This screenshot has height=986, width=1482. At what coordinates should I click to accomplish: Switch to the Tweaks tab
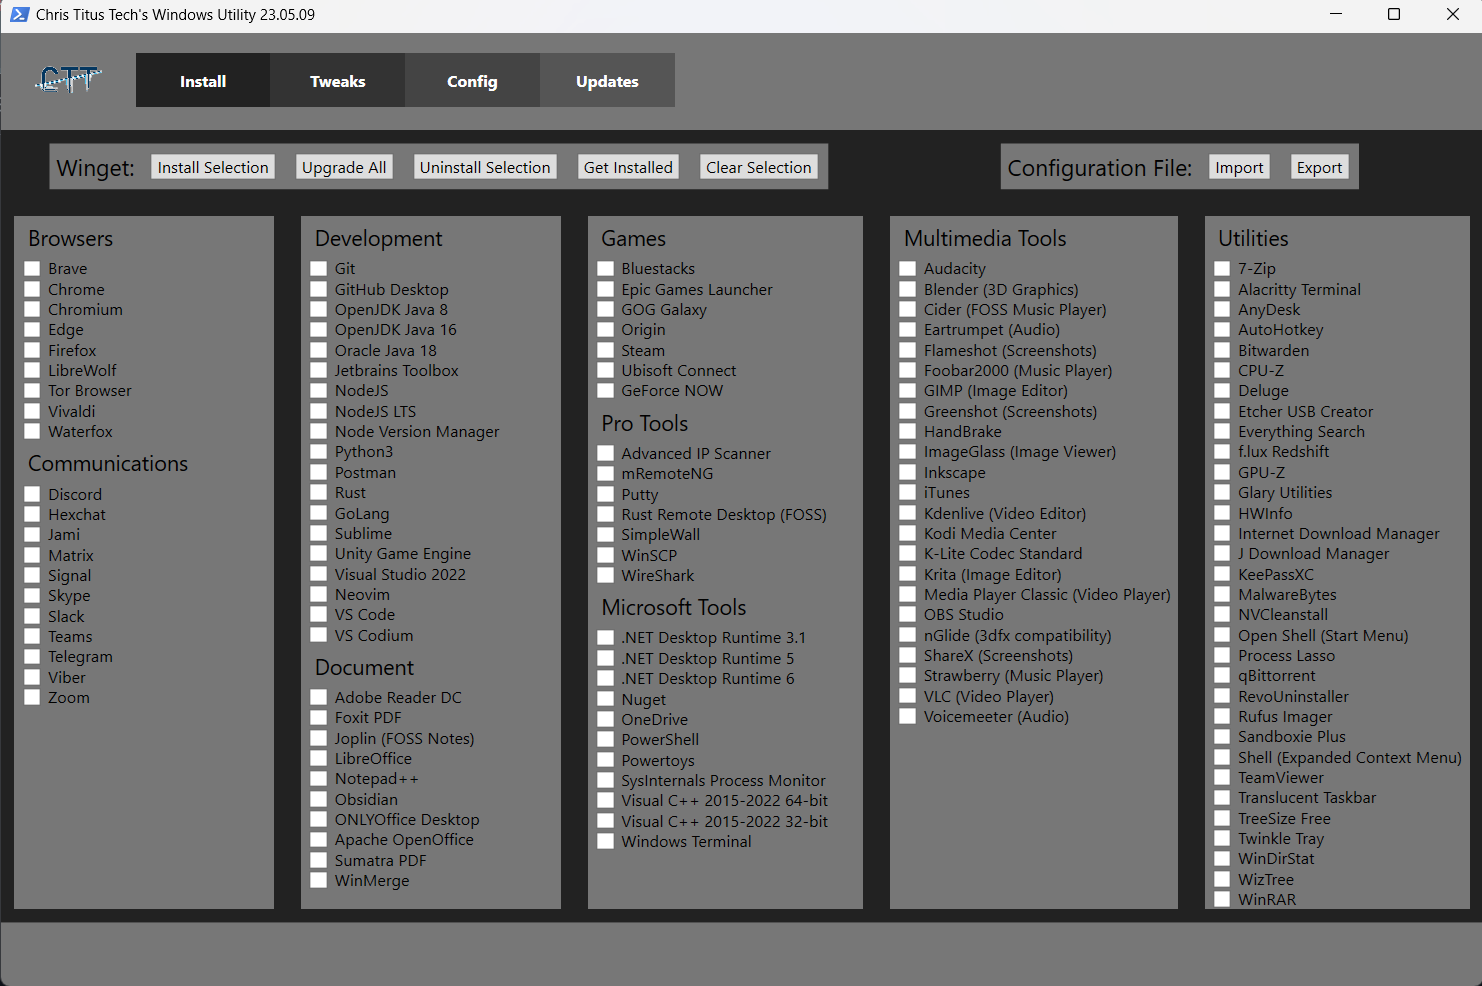(x=337, y=81)
